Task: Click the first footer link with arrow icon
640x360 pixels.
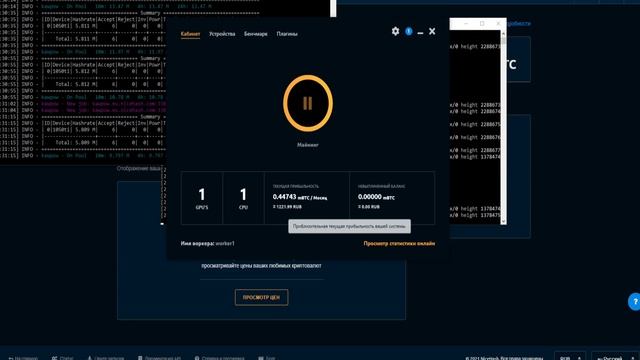Action: pos(23,358)
